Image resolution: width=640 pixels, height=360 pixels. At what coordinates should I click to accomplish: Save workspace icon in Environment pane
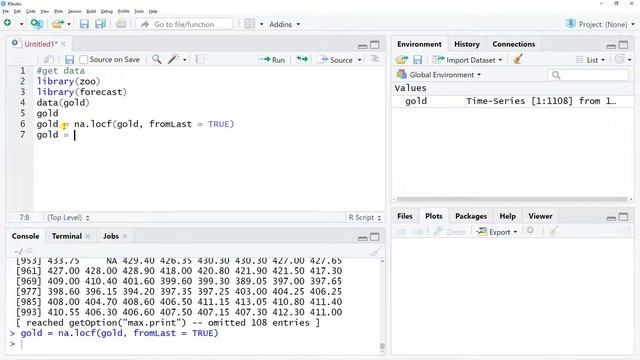417,60
